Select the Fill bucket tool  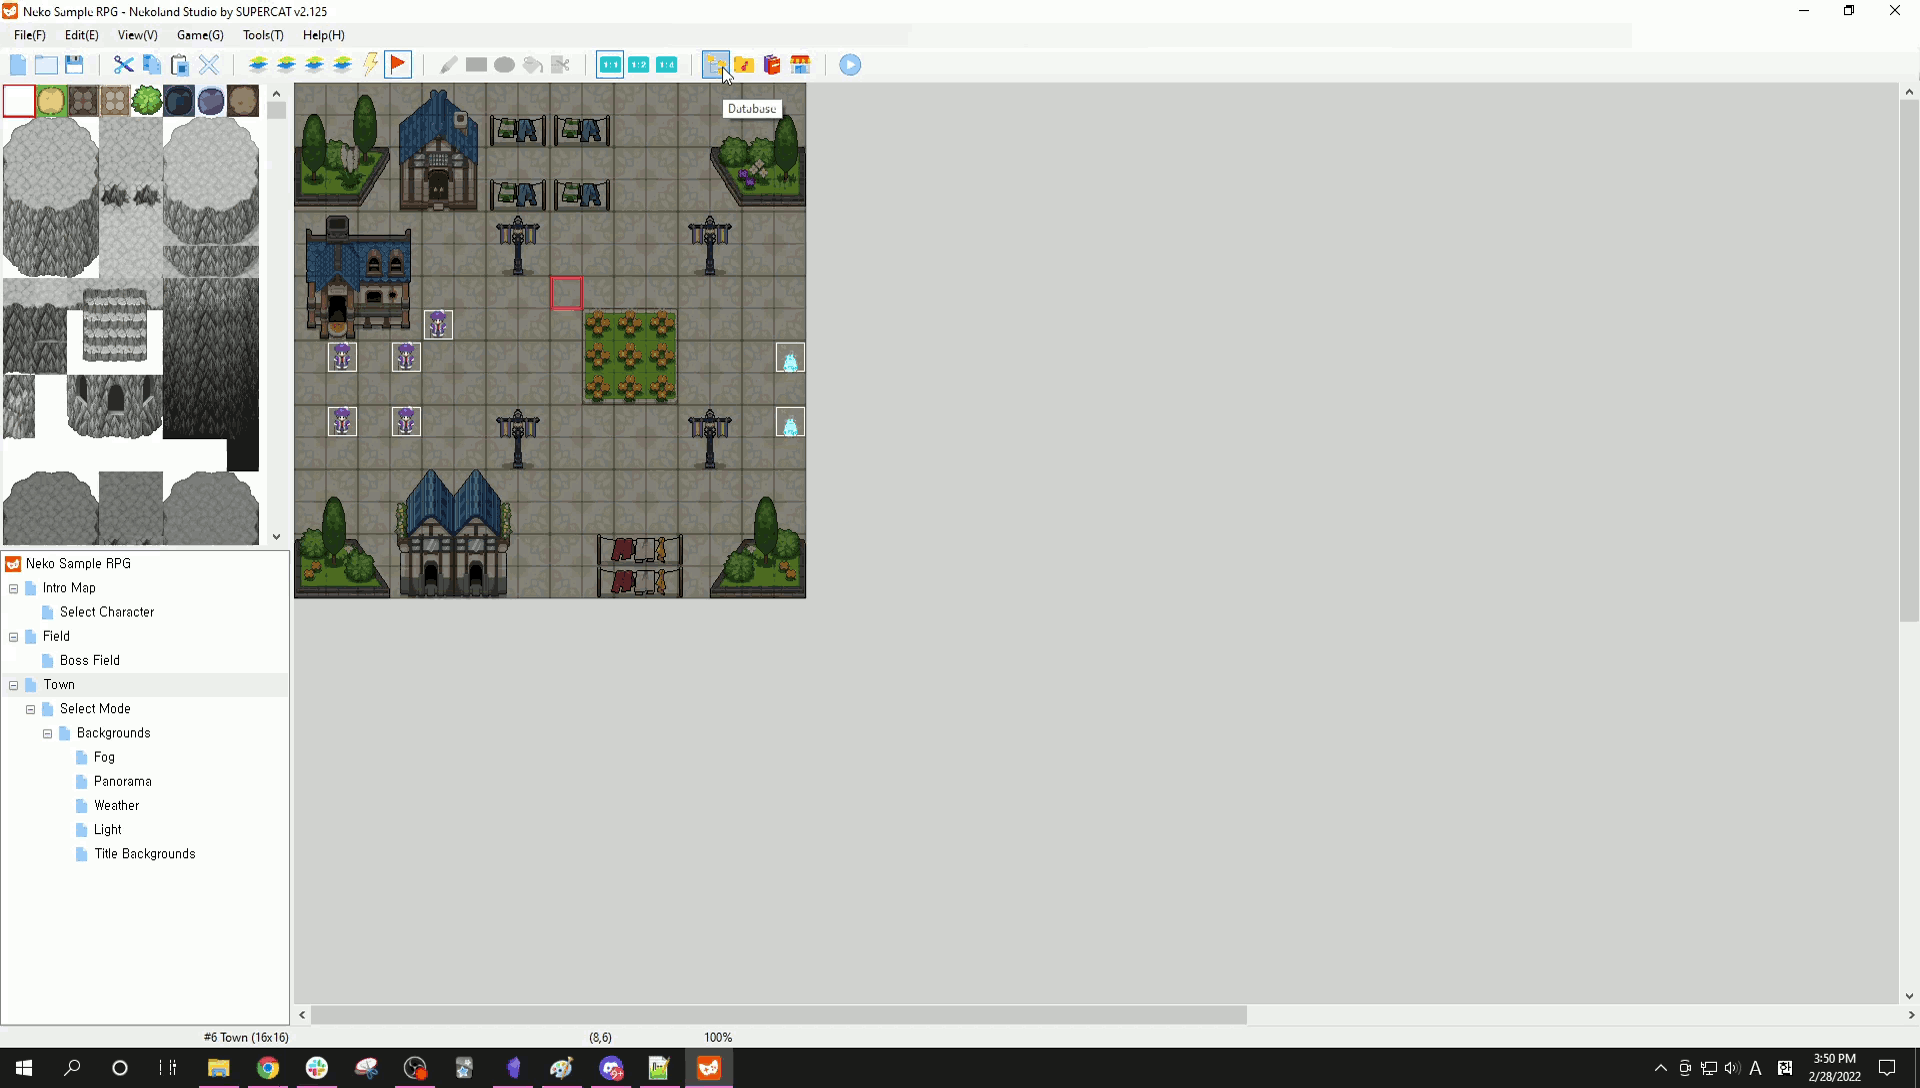[532, 65]
